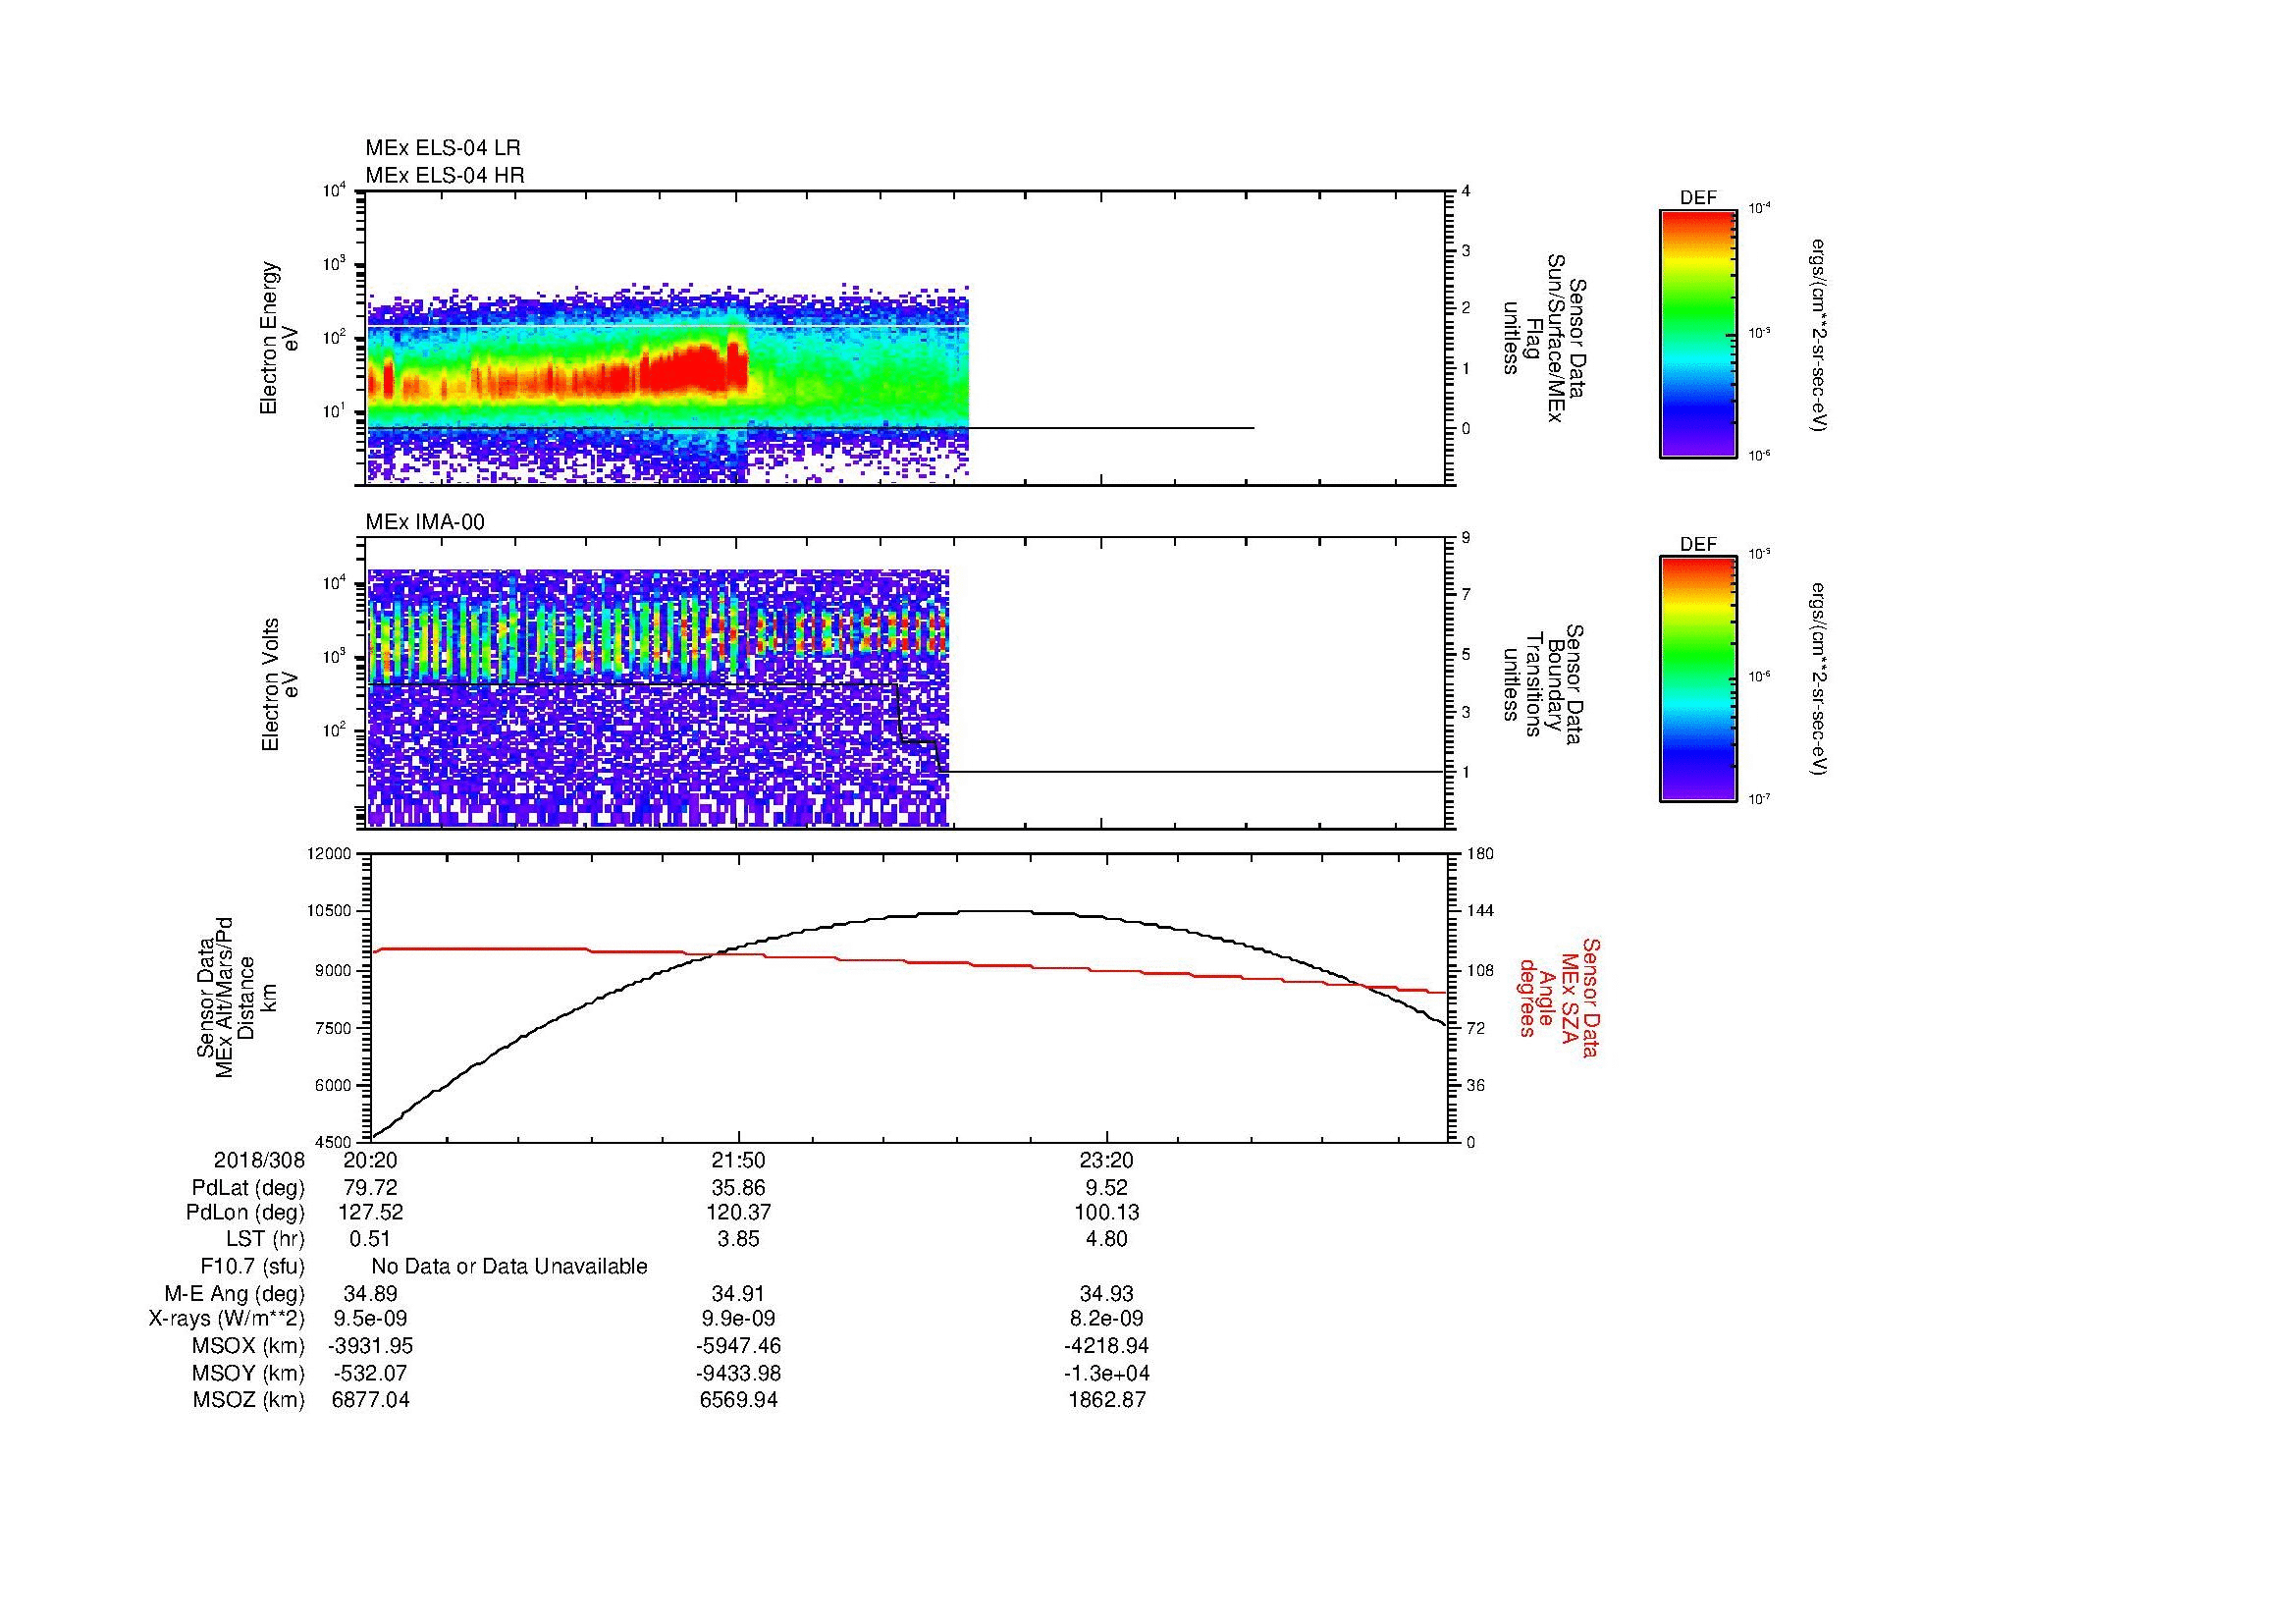Click the Sun/Surface/MEx Flag axis label
The image size is (2296, 1623).
coord(1545,338)
